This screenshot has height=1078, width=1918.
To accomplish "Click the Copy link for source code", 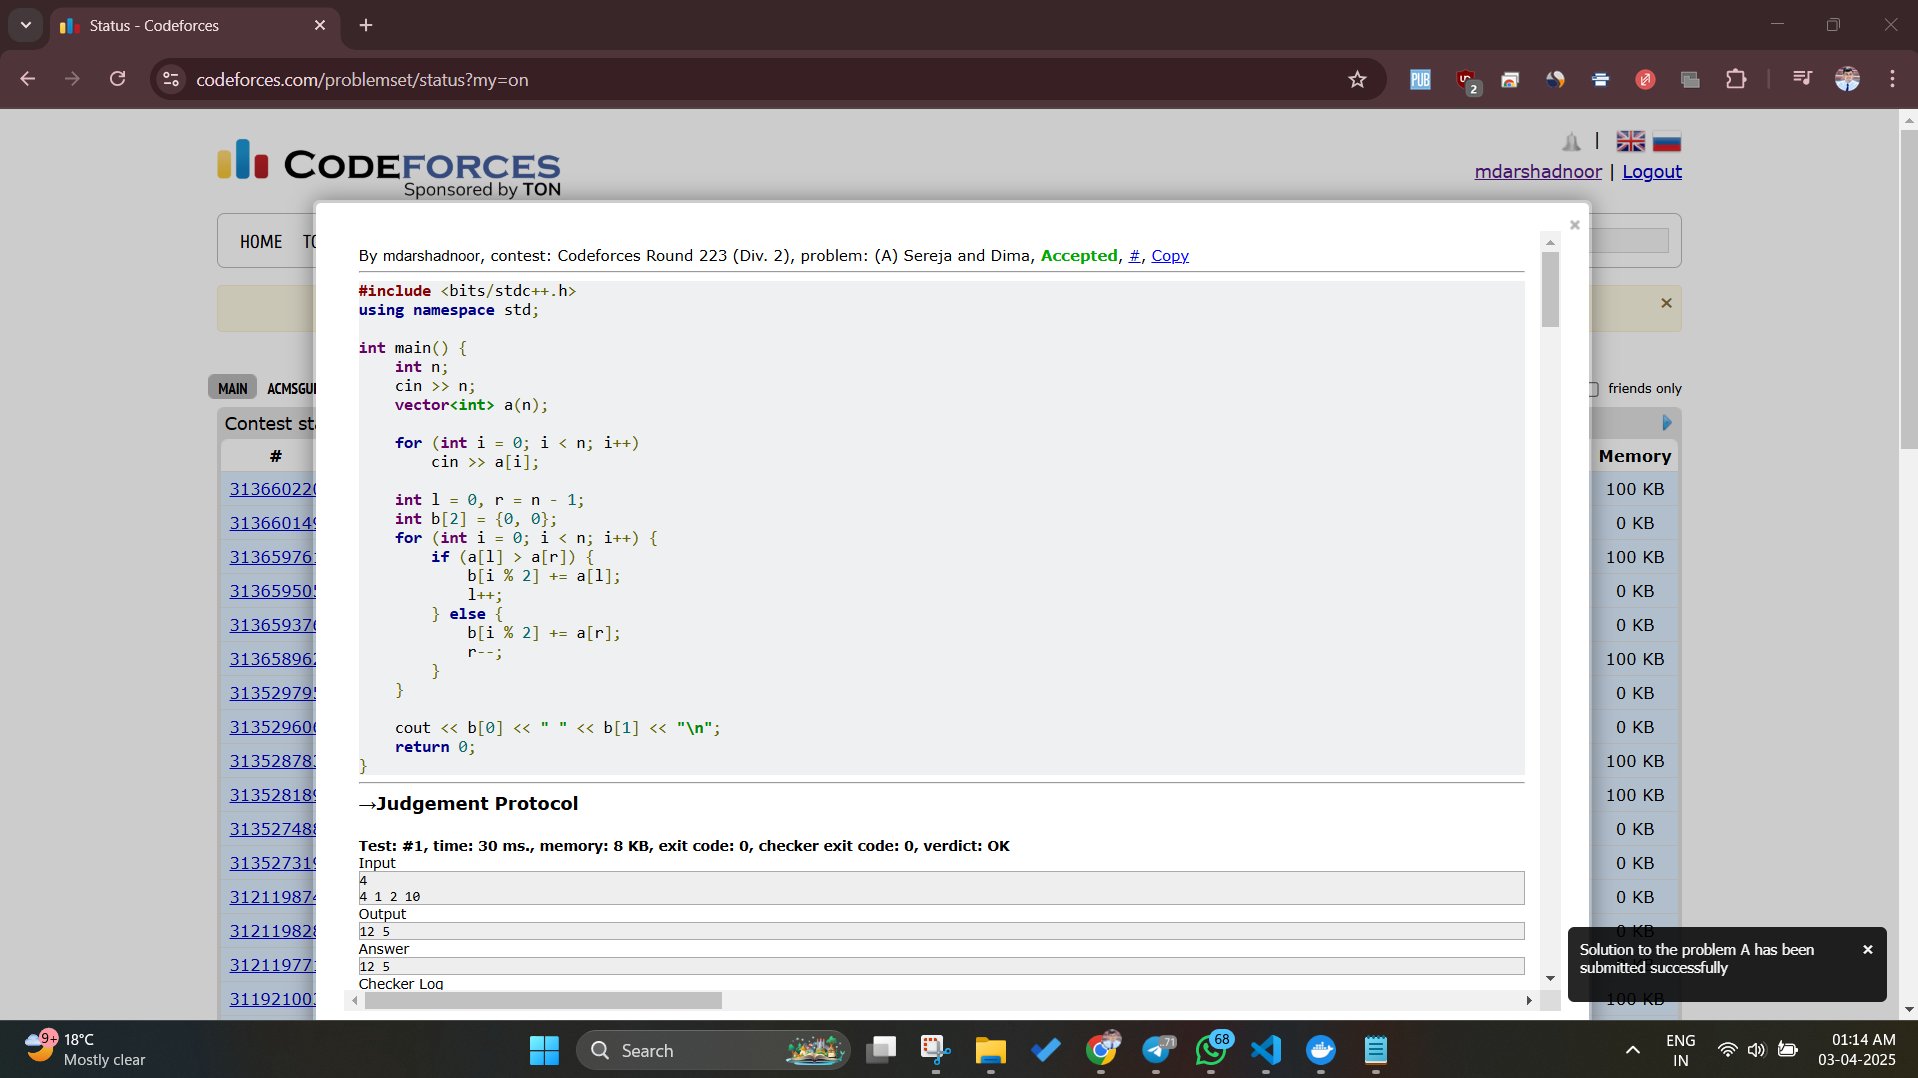I will click(1169, 256).
